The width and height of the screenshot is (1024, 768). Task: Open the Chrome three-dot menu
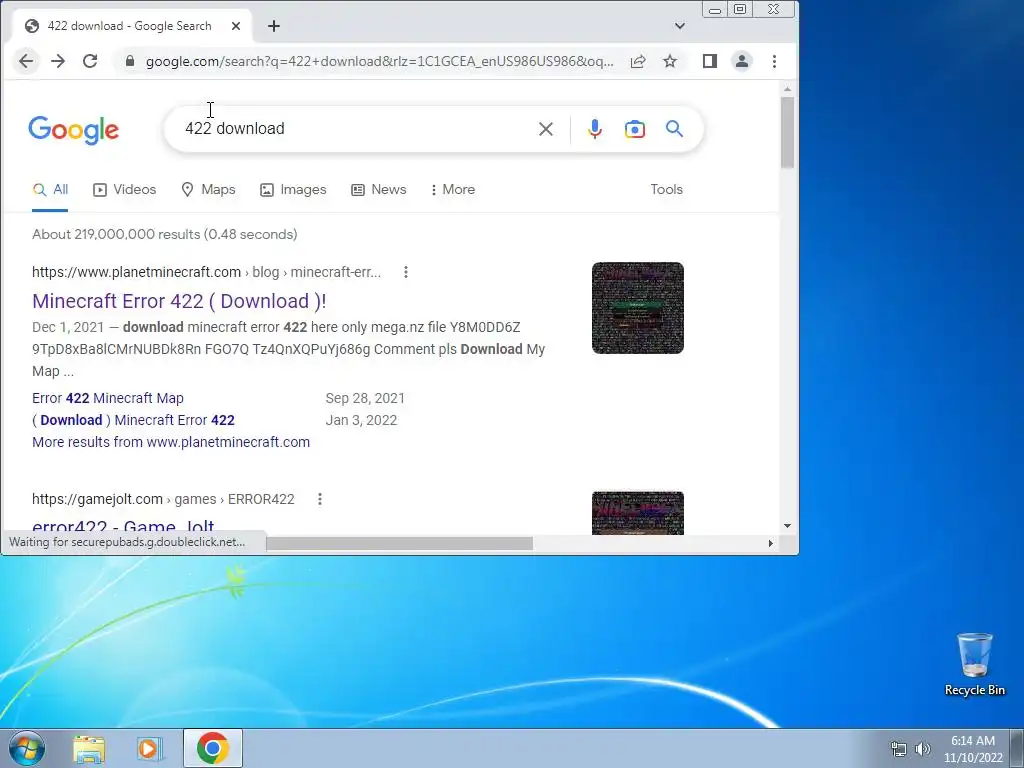pyautogui.click(x=775, y=61)
